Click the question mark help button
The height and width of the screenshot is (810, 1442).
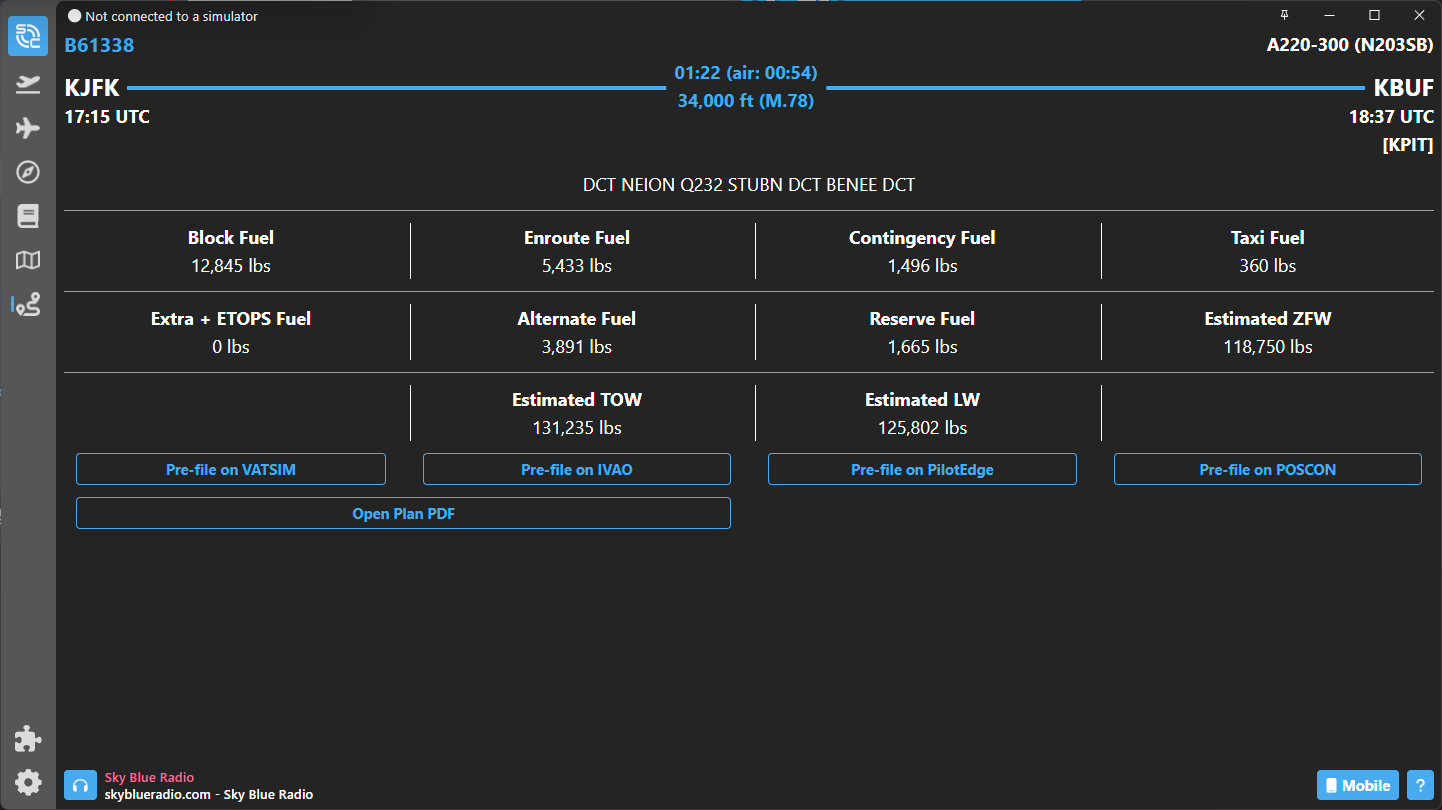(x=1418, y=785)
